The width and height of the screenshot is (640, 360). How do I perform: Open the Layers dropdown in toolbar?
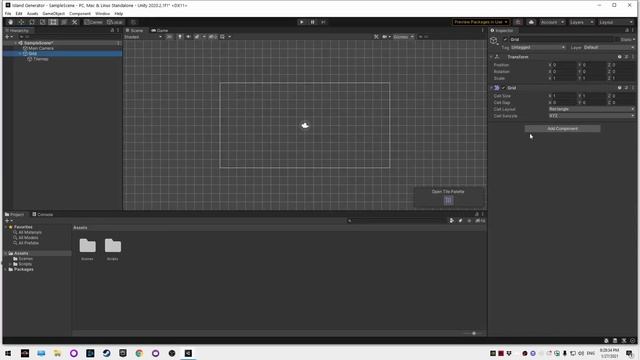[581, 22]
